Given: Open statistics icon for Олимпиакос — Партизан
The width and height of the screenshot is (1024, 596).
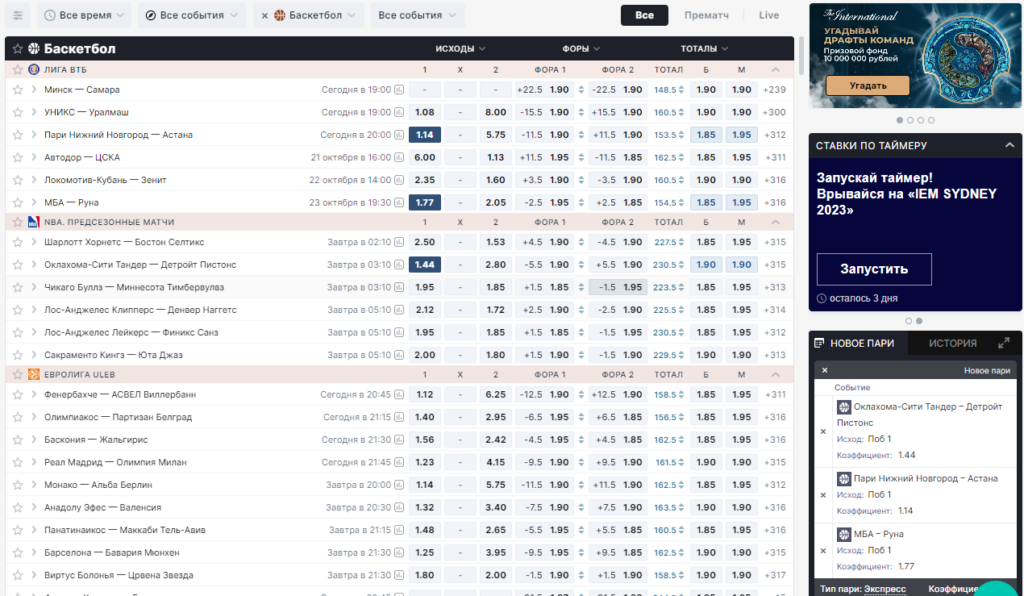Looking at the screenshot, I should [x=399, y=417].
